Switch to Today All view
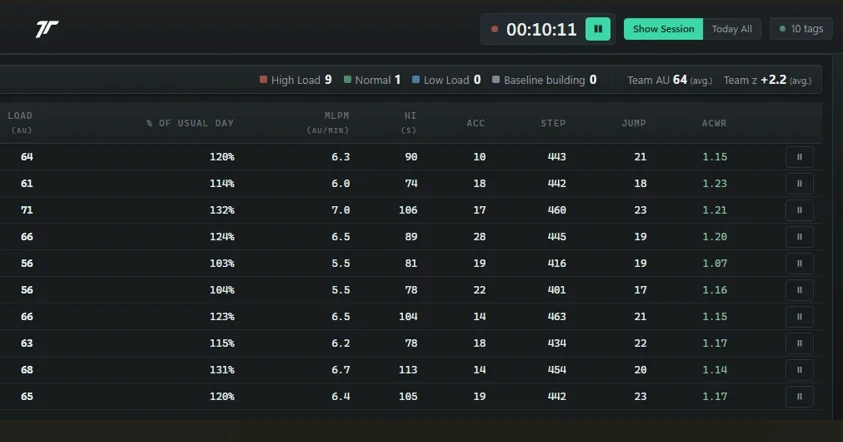This screenshot has width=843, height=442. 732,29
